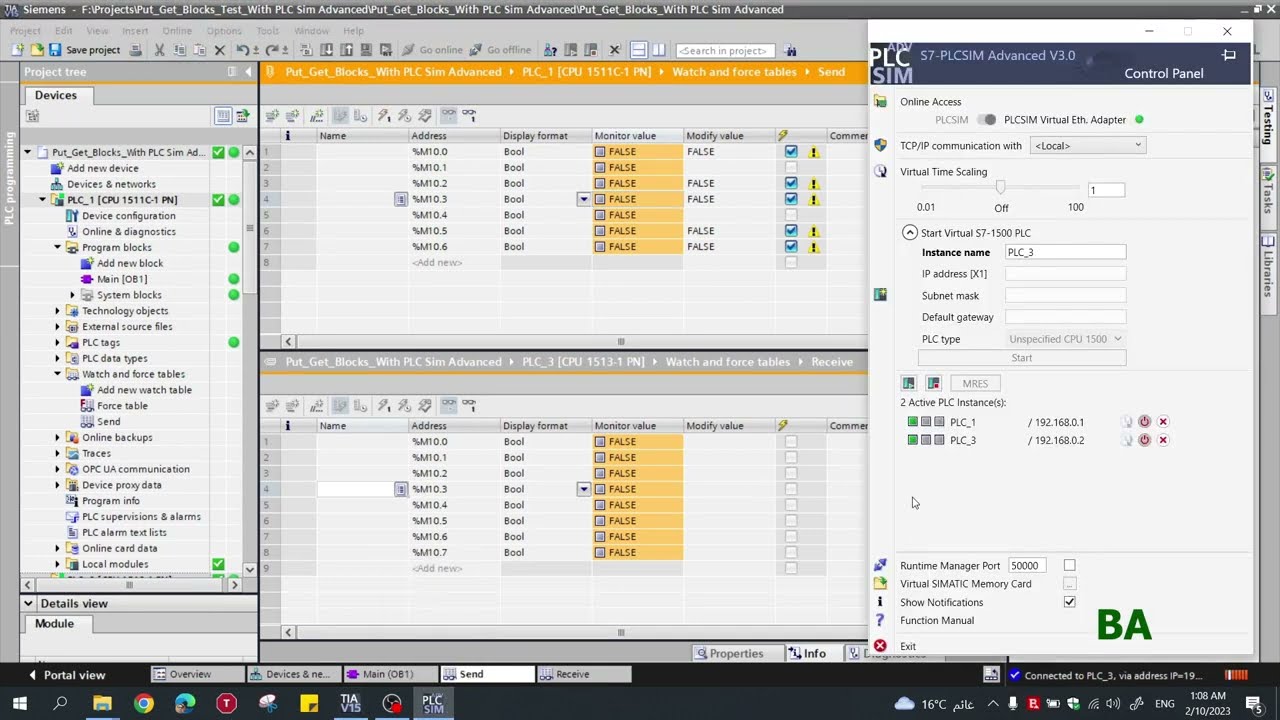This screenshot has width=1280, height=720.
Task: Collapse the Project tree panel arrow
Action: pyautogui.click(x=248, y=72)
